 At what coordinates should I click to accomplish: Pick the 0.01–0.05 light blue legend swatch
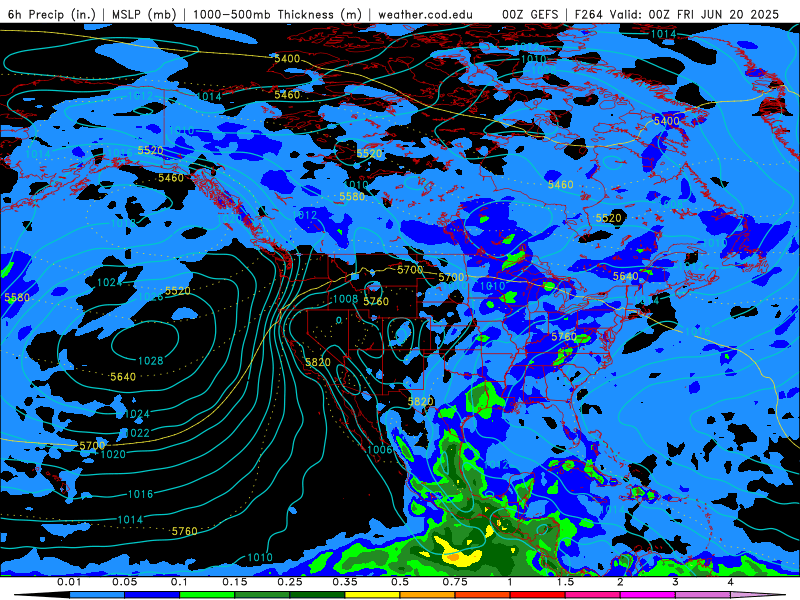[97, 595]
